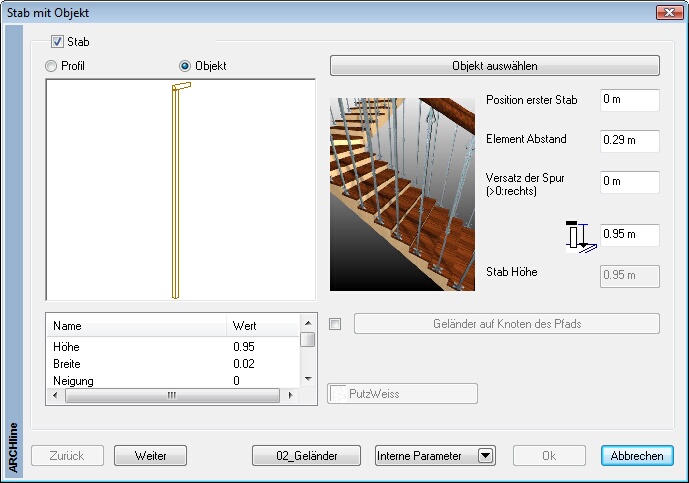Click the disabled Stab Höhe field
The width and height of the screenshot is (689, 483).
pyautogui.click(x=630, y=276)
